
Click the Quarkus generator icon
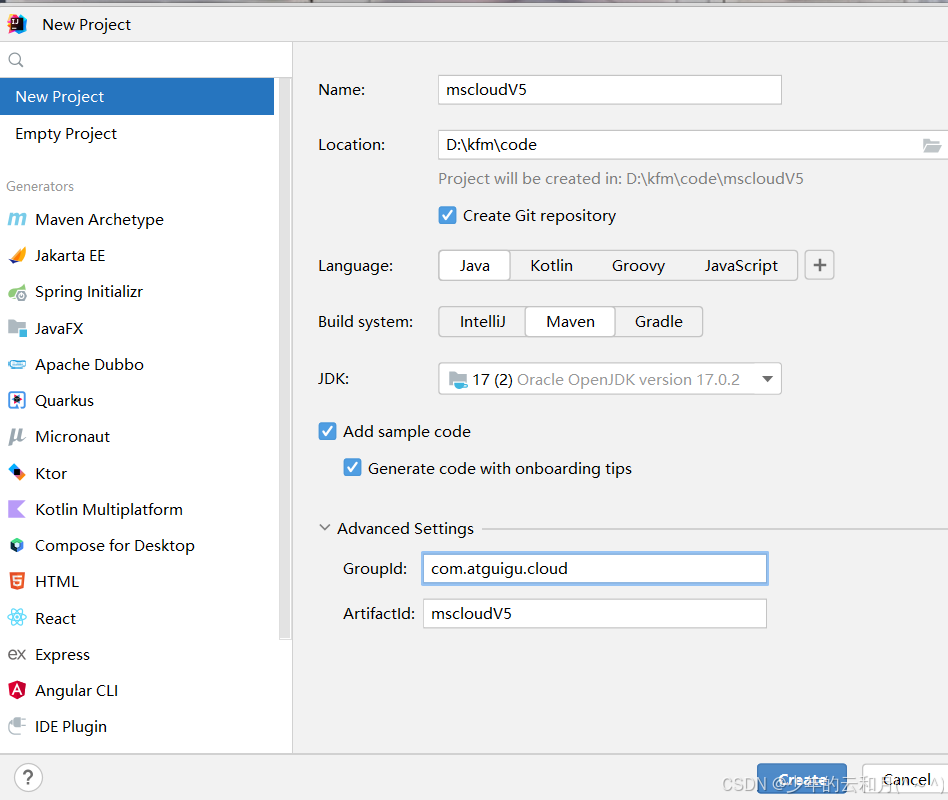pyautogui.click(x=17, y=400)
